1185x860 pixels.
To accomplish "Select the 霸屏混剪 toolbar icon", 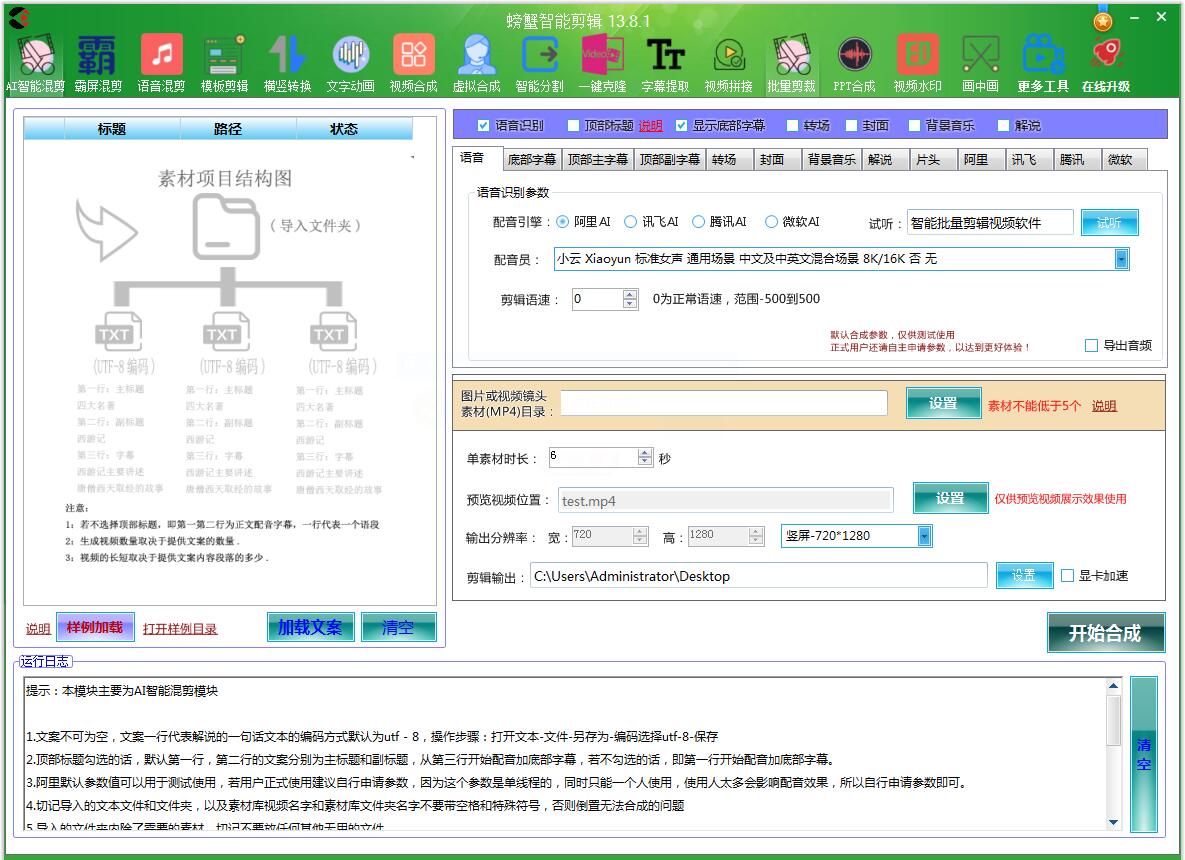I will click(98, 63).
